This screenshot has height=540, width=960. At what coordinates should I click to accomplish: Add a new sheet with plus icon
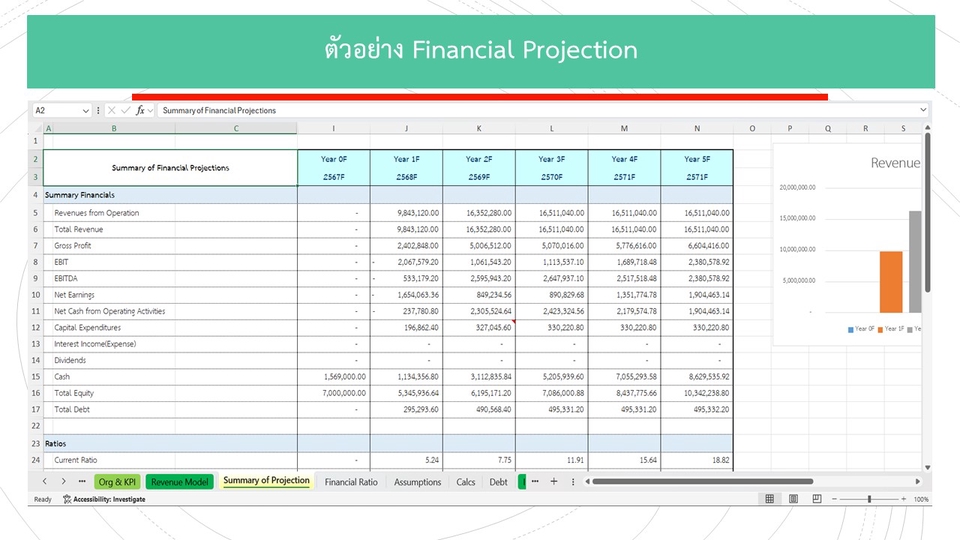tap(553, 481)
